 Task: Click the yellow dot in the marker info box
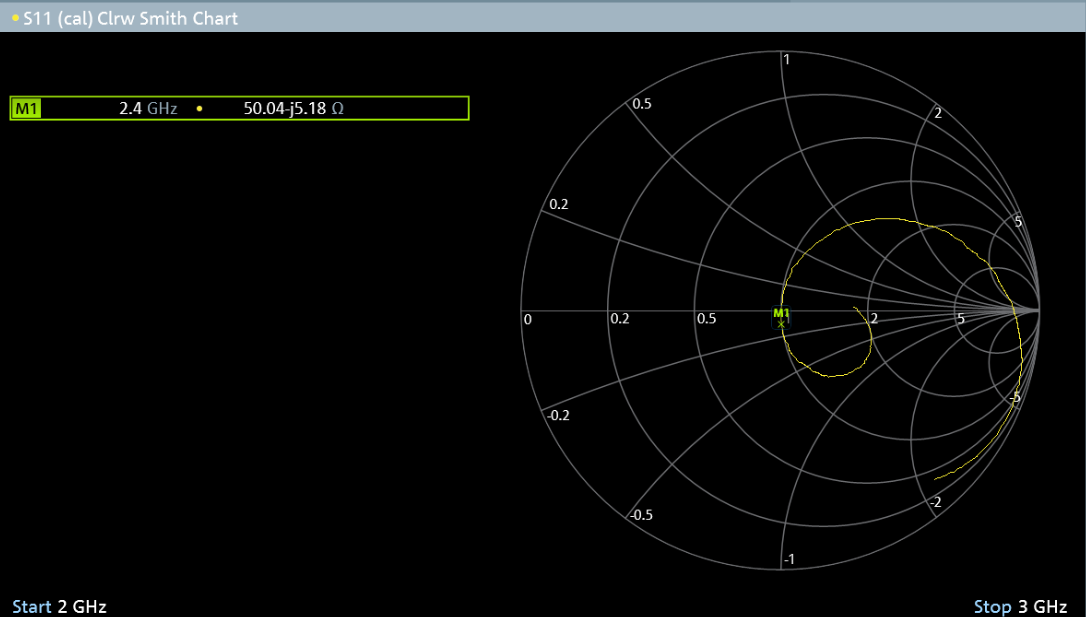click(199, 108)
